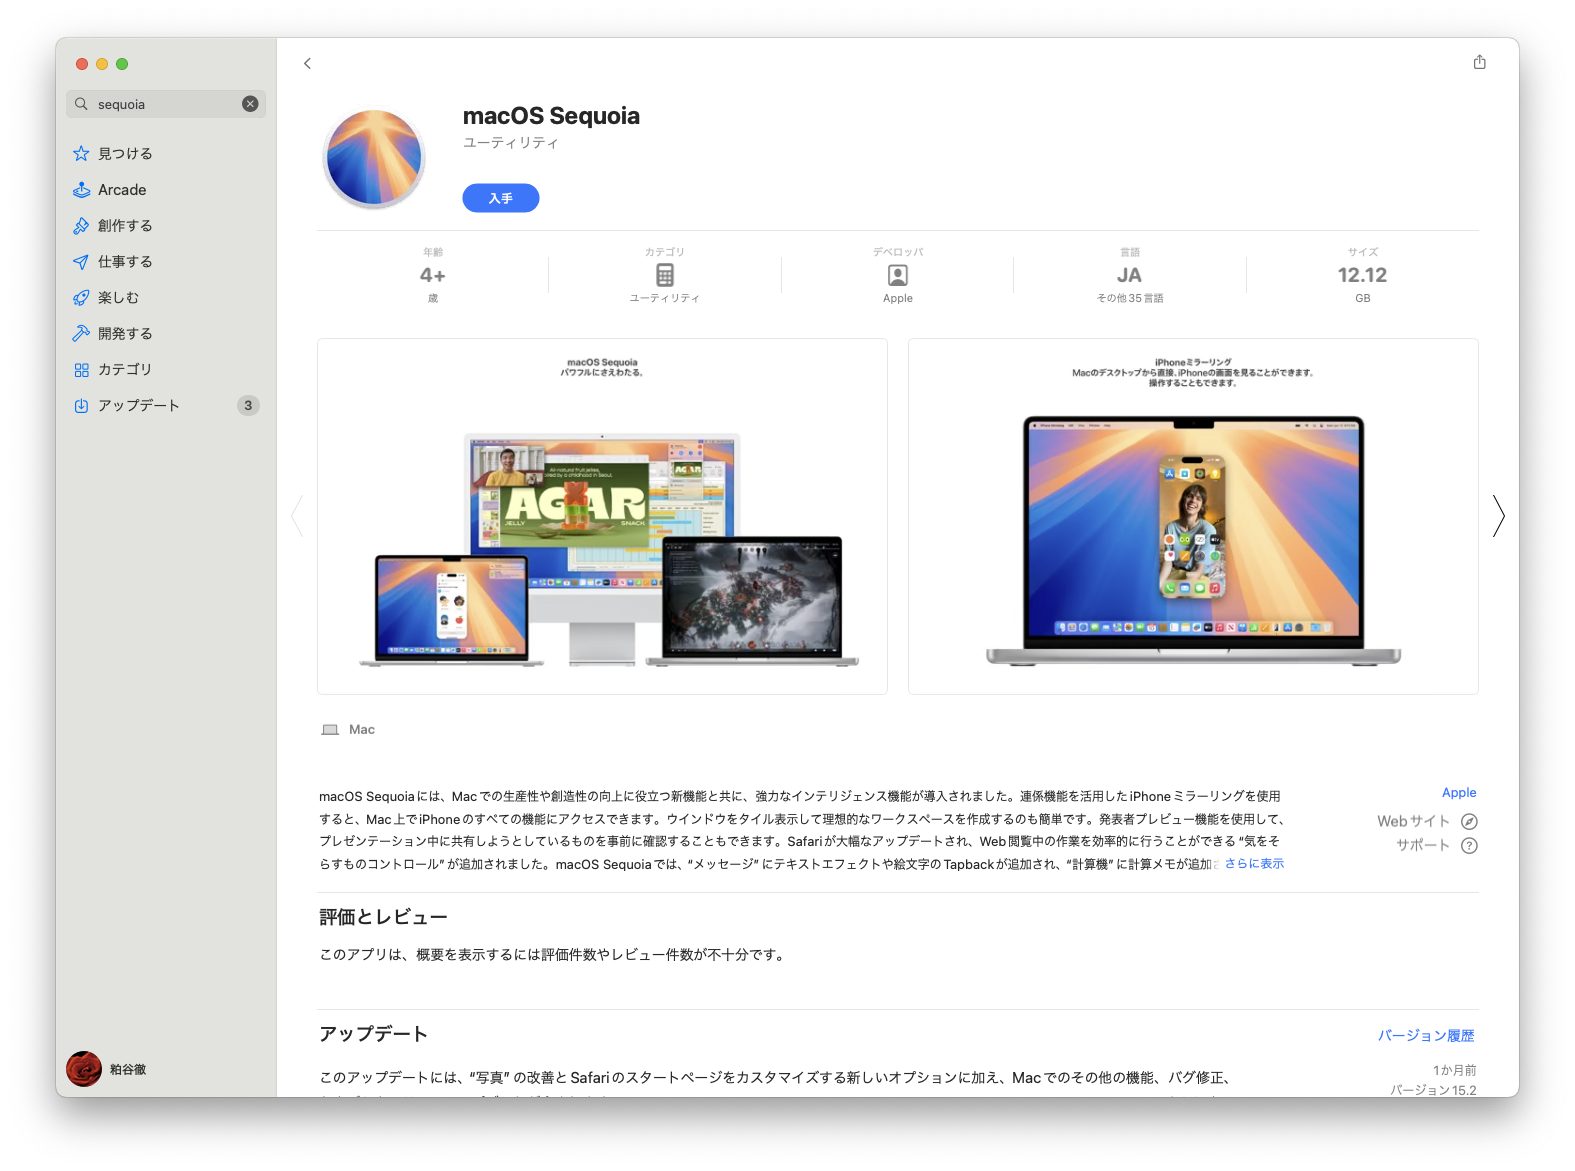The height and width of the screenshot is (1171, 1575).
Task: Open the first macOS Sequoia screenshot
Action: click(x=602, y=516)
